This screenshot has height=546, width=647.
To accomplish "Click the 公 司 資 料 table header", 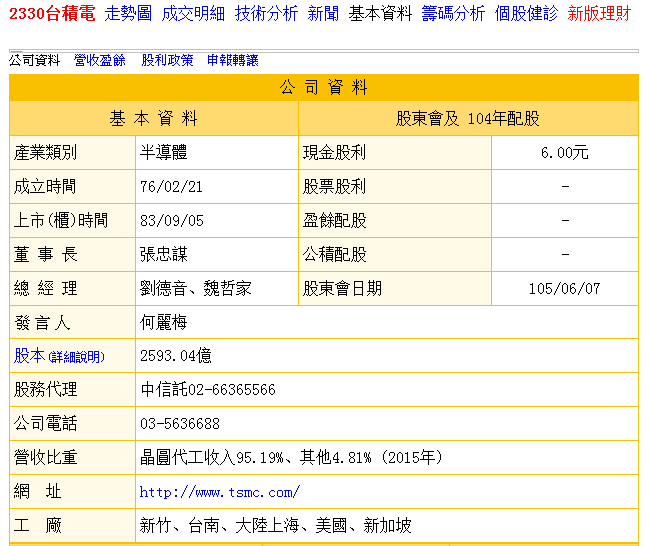I will [x=324, y=87].
